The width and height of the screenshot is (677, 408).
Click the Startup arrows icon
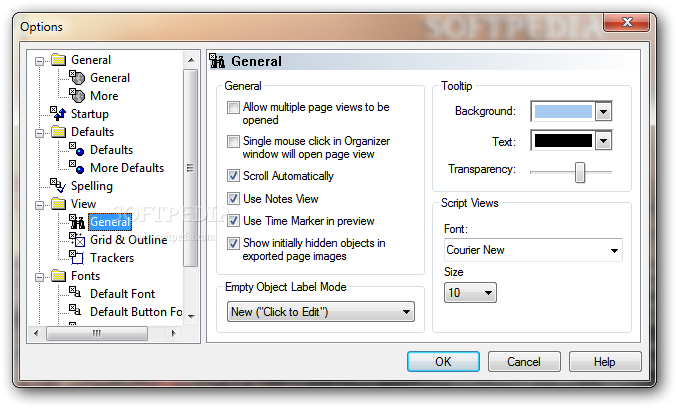[x=58, y=114]
